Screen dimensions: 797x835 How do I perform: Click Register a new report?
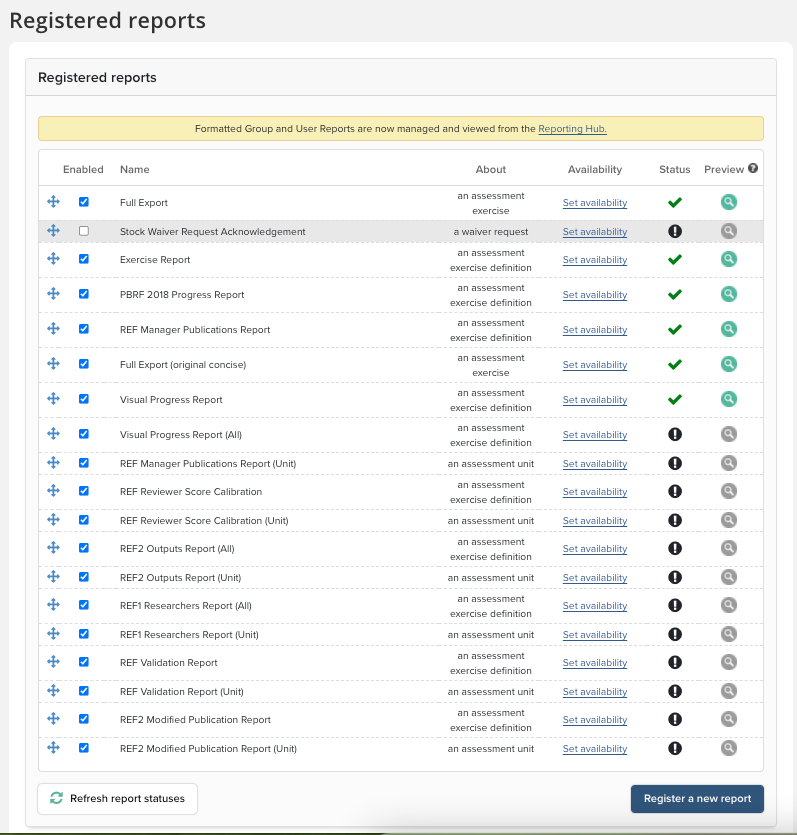[697, 799]
